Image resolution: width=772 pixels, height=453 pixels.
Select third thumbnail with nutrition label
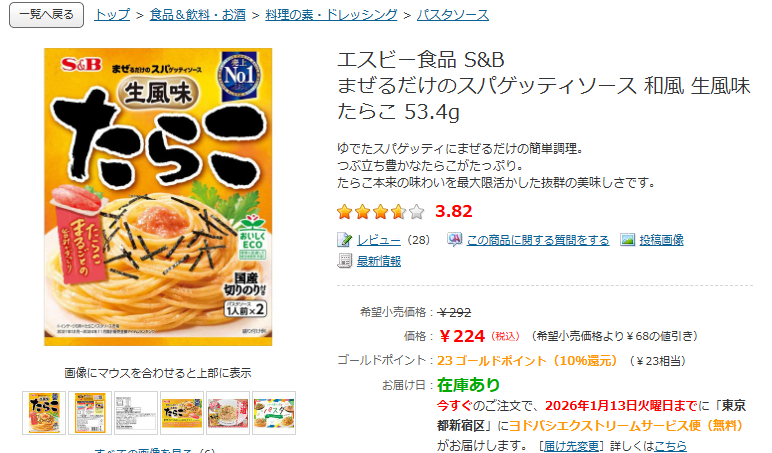(136, 413)
